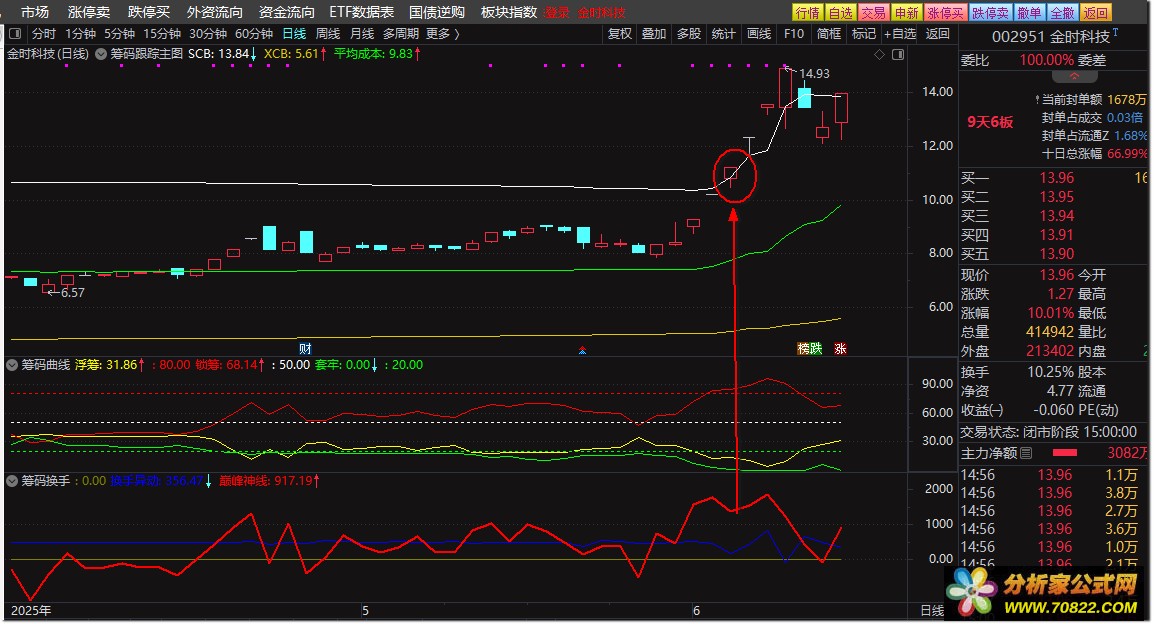Open the 涨停卖 menu
This screenshot has height=624, width=1154.
click(89, 13)
